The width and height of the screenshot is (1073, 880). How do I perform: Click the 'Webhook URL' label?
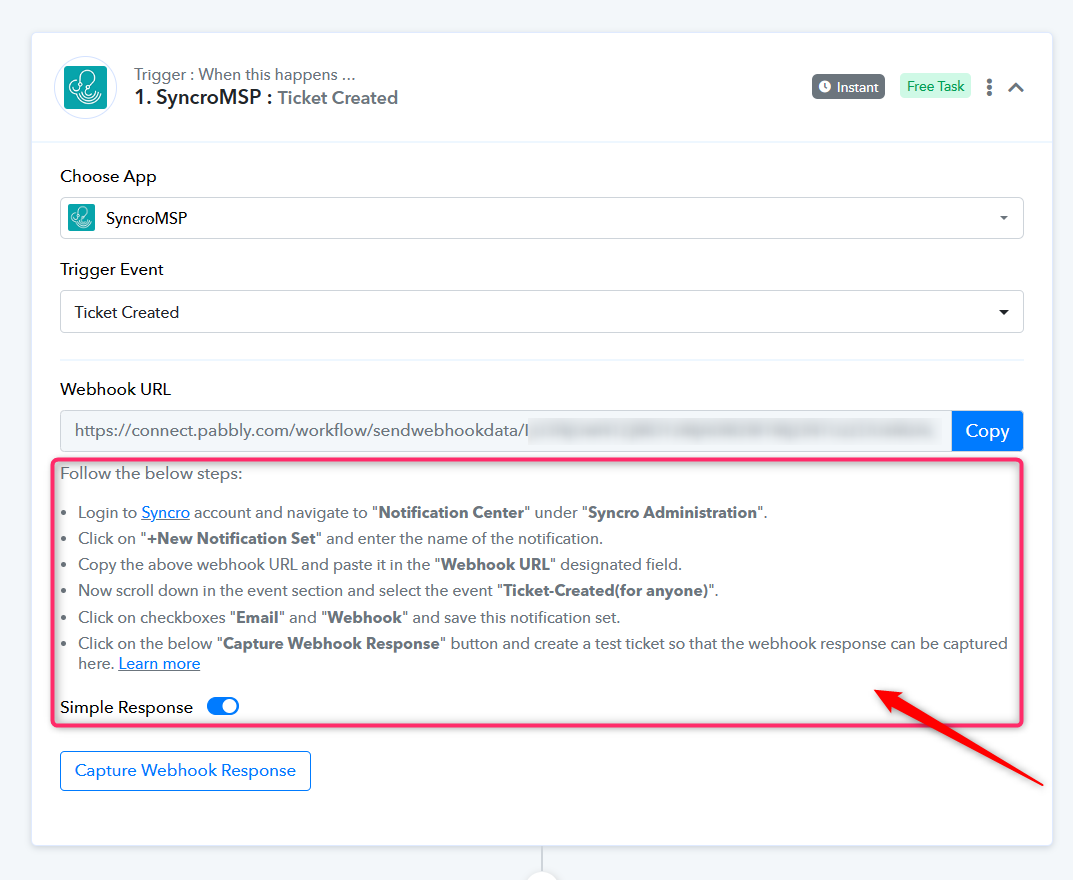click(116, 389)
